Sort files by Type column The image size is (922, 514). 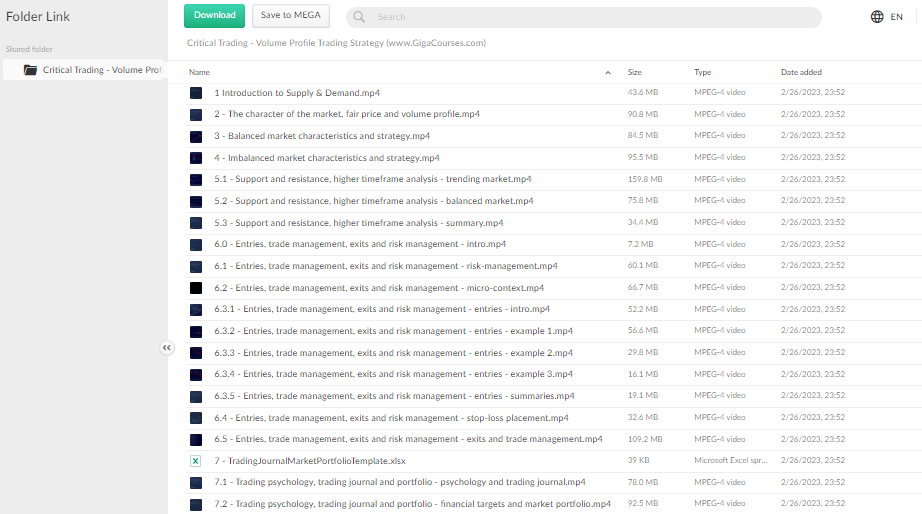coord(702,72)
